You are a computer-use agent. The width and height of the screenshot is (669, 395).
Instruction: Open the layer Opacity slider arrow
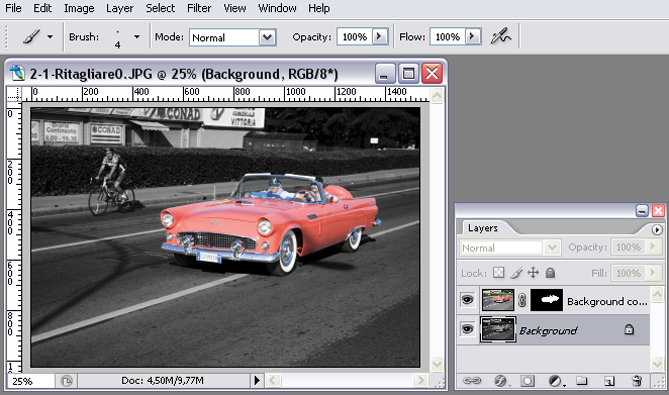pos(653,247)
